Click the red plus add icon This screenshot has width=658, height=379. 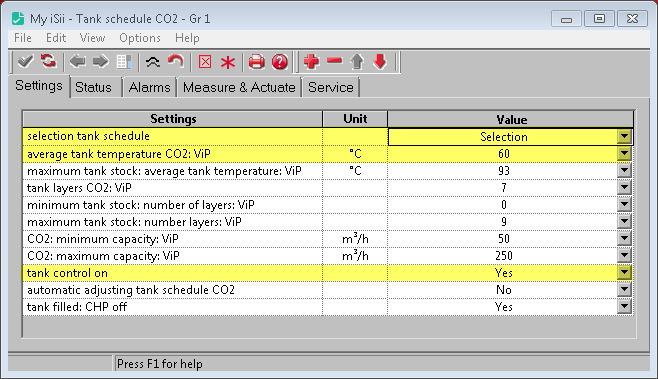pyautogui.click(x=311, y=62)
